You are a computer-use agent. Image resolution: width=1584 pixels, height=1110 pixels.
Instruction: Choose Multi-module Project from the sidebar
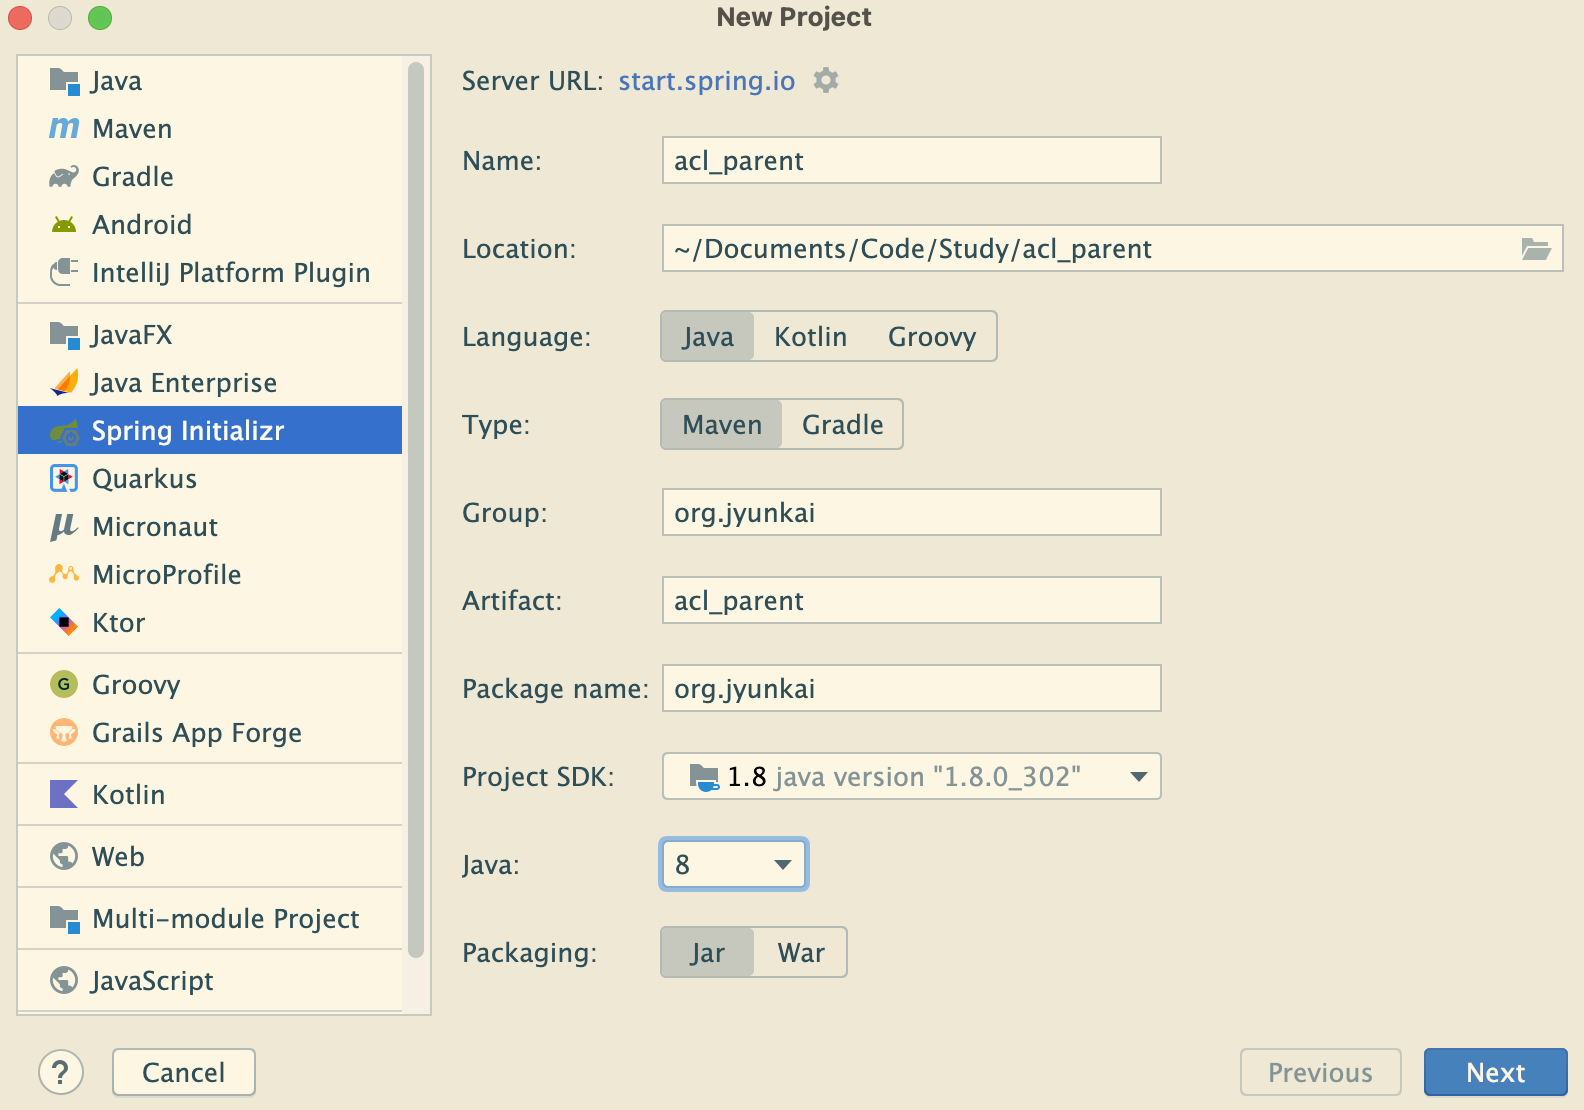225,919
